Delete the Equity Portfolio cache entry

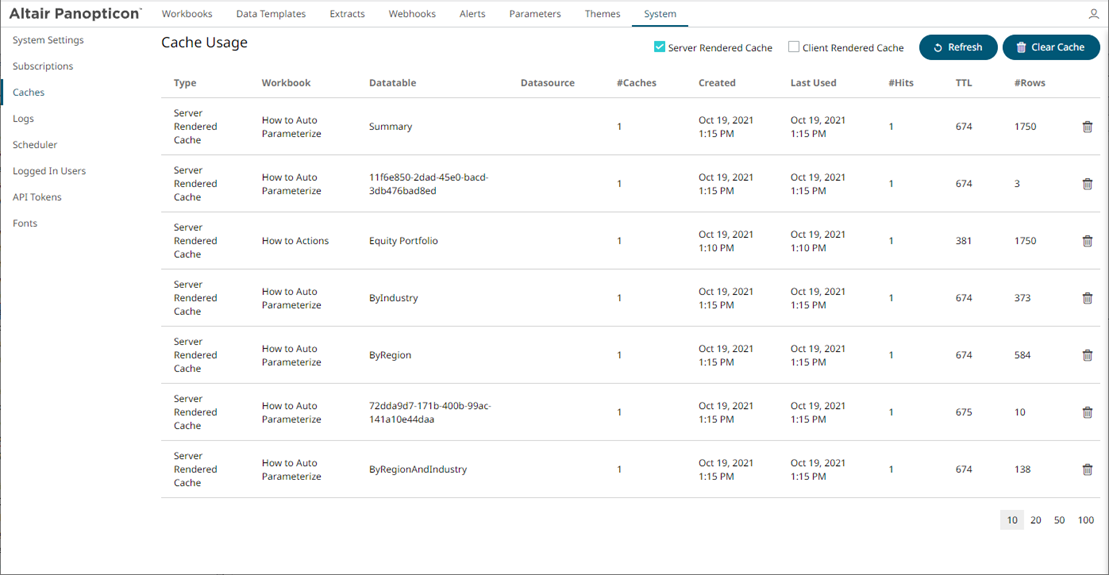coord(1087,241)
